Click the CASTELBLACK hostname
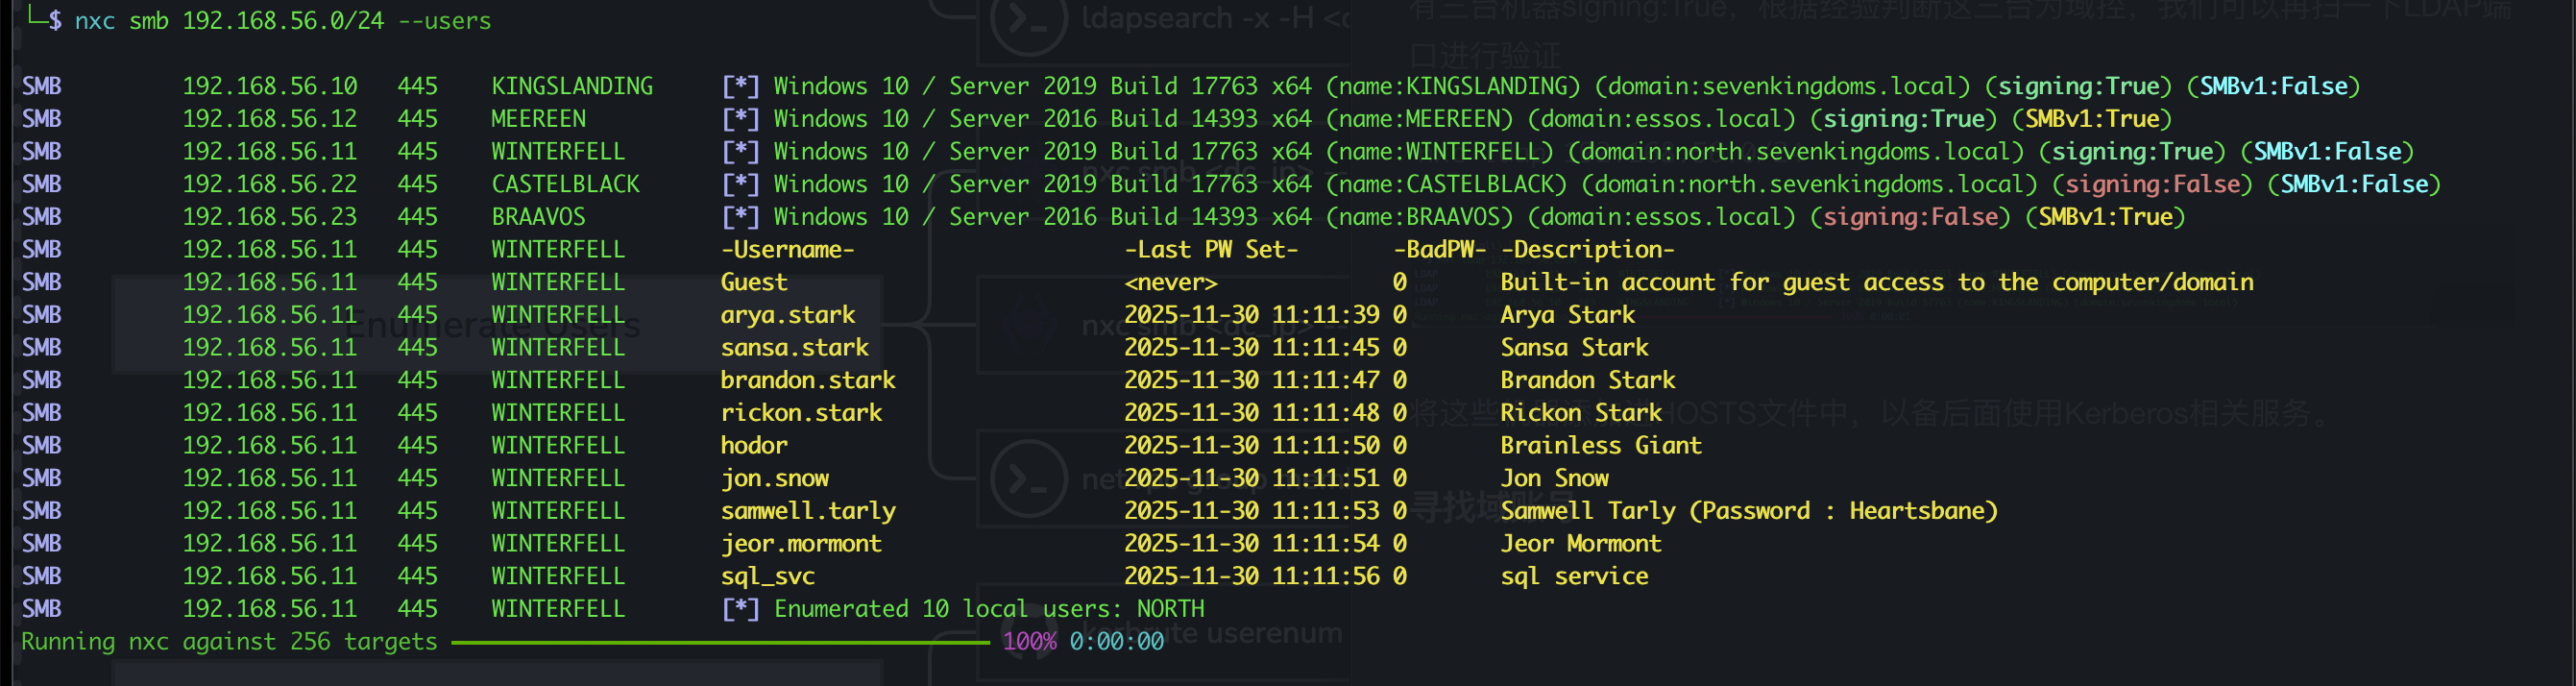The height and width of the screenshot is (686, 2576). pyautogui.click(x=565, y=185)
